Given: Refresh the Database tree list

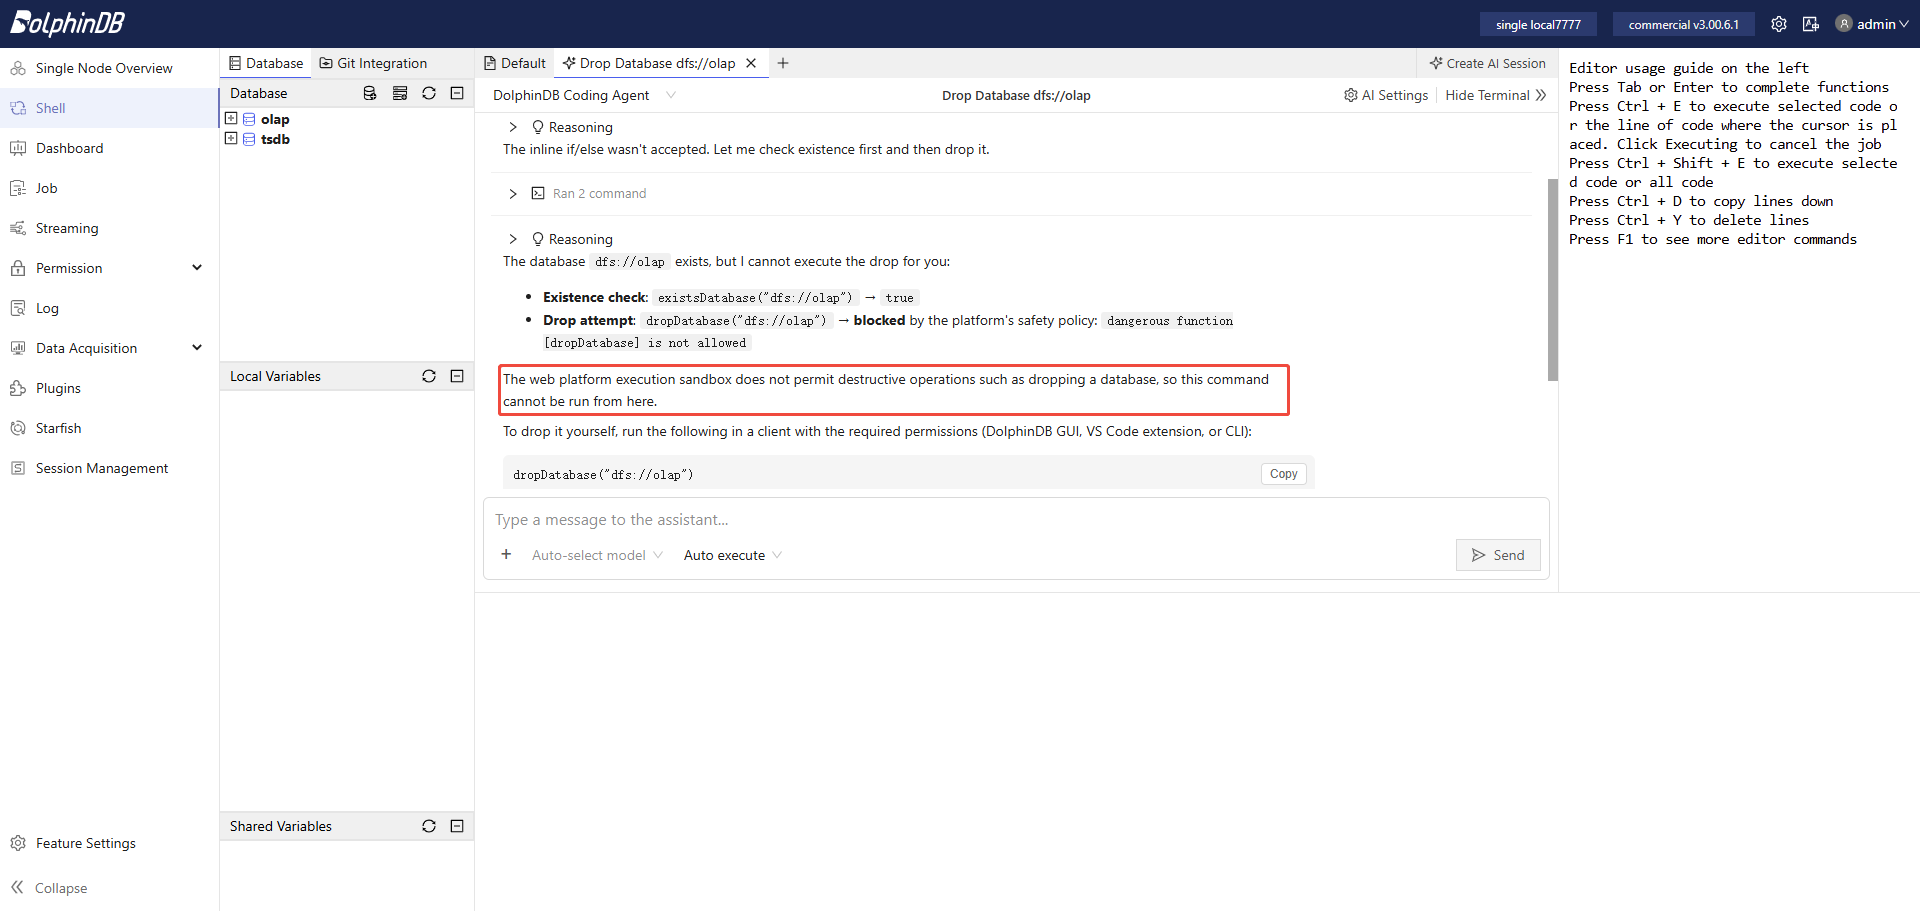Looking at the screenshot, I should [429, 93].
